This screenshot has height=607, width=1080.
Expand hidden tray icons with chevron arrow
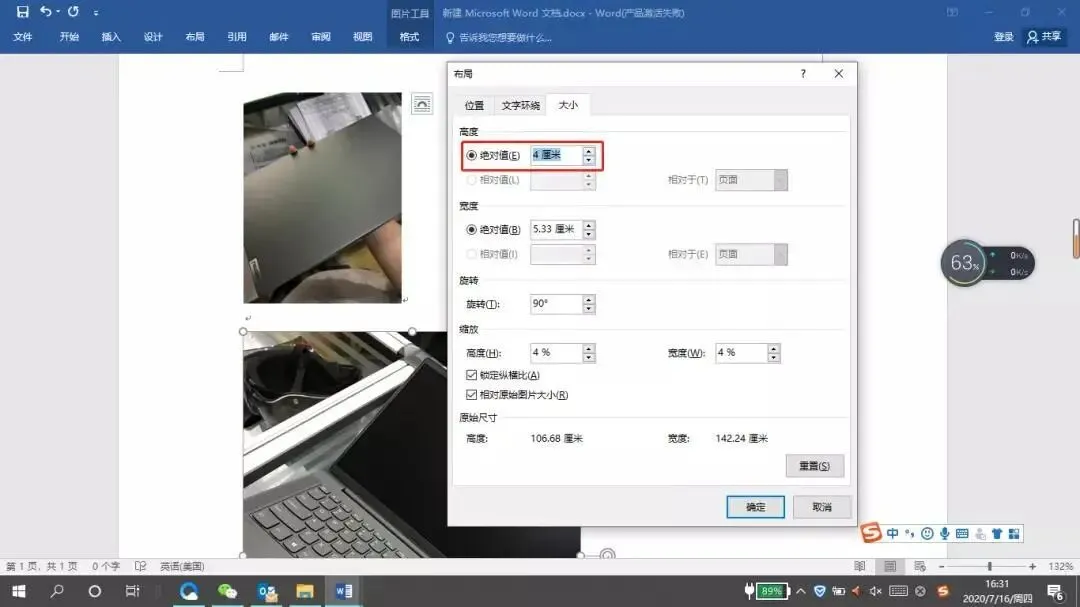point(799,590)
